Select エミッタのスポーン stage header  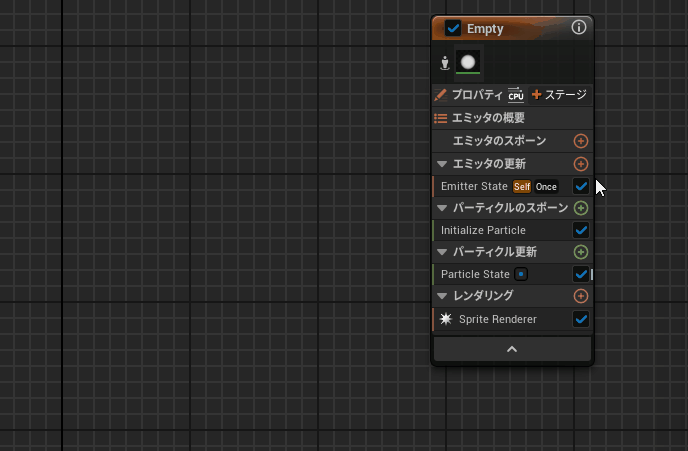(512, 141)
